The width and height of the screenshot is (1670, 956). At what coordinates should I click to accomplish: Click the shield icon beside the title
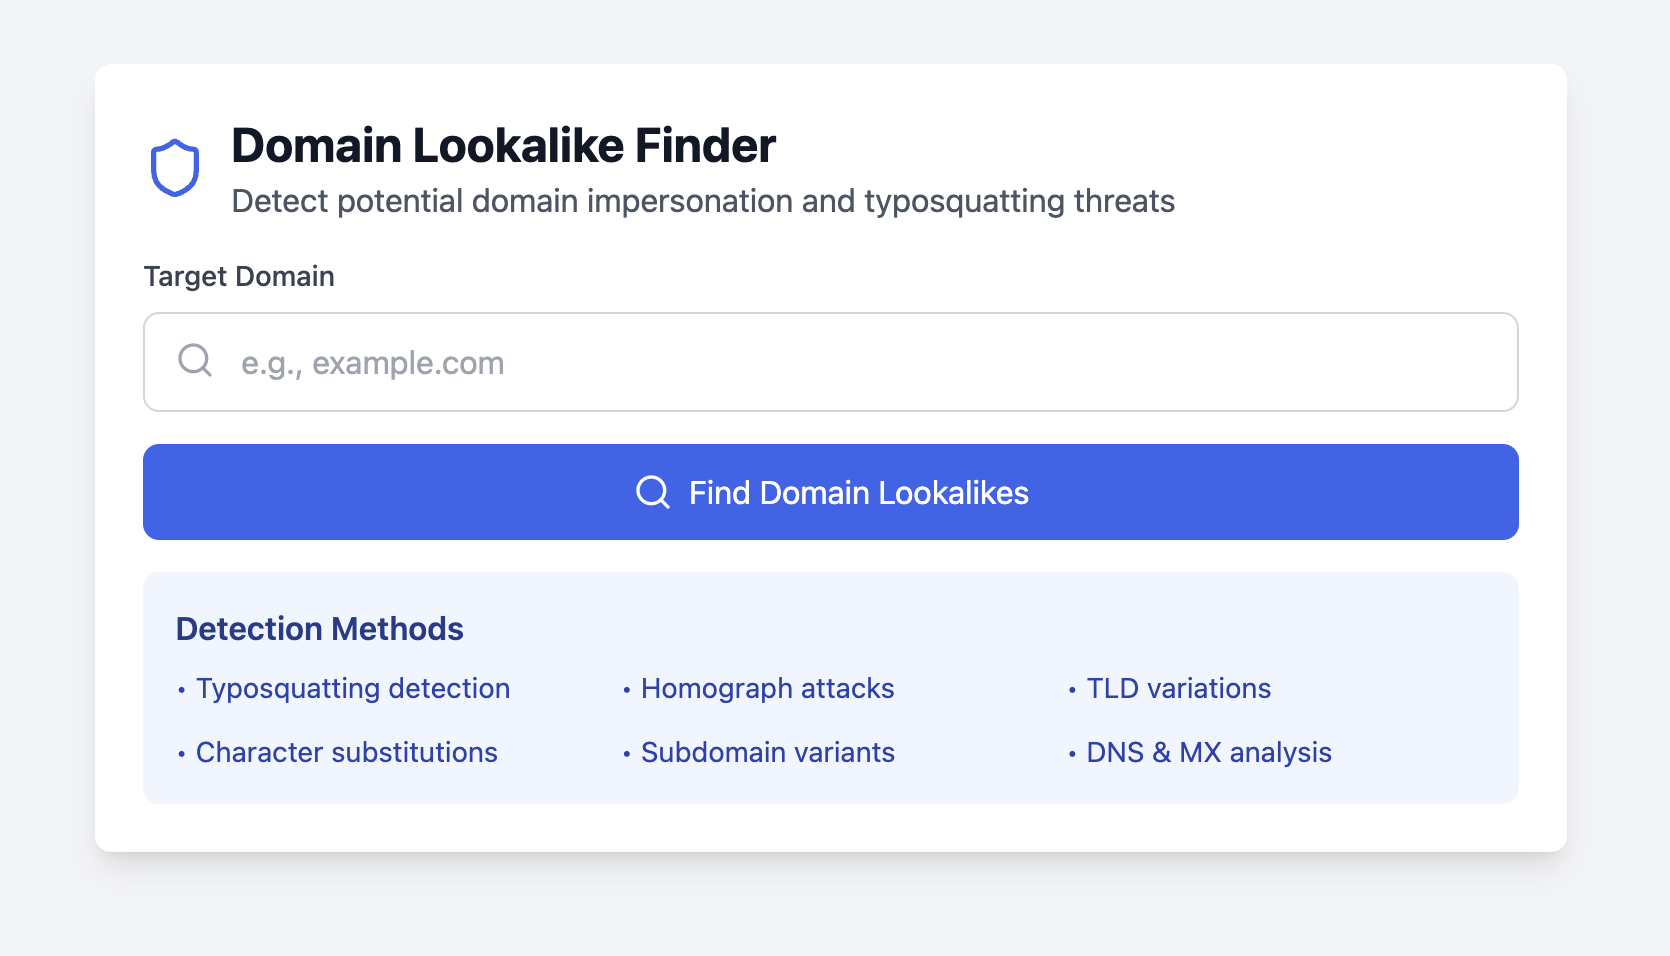[x=175, y=167]
